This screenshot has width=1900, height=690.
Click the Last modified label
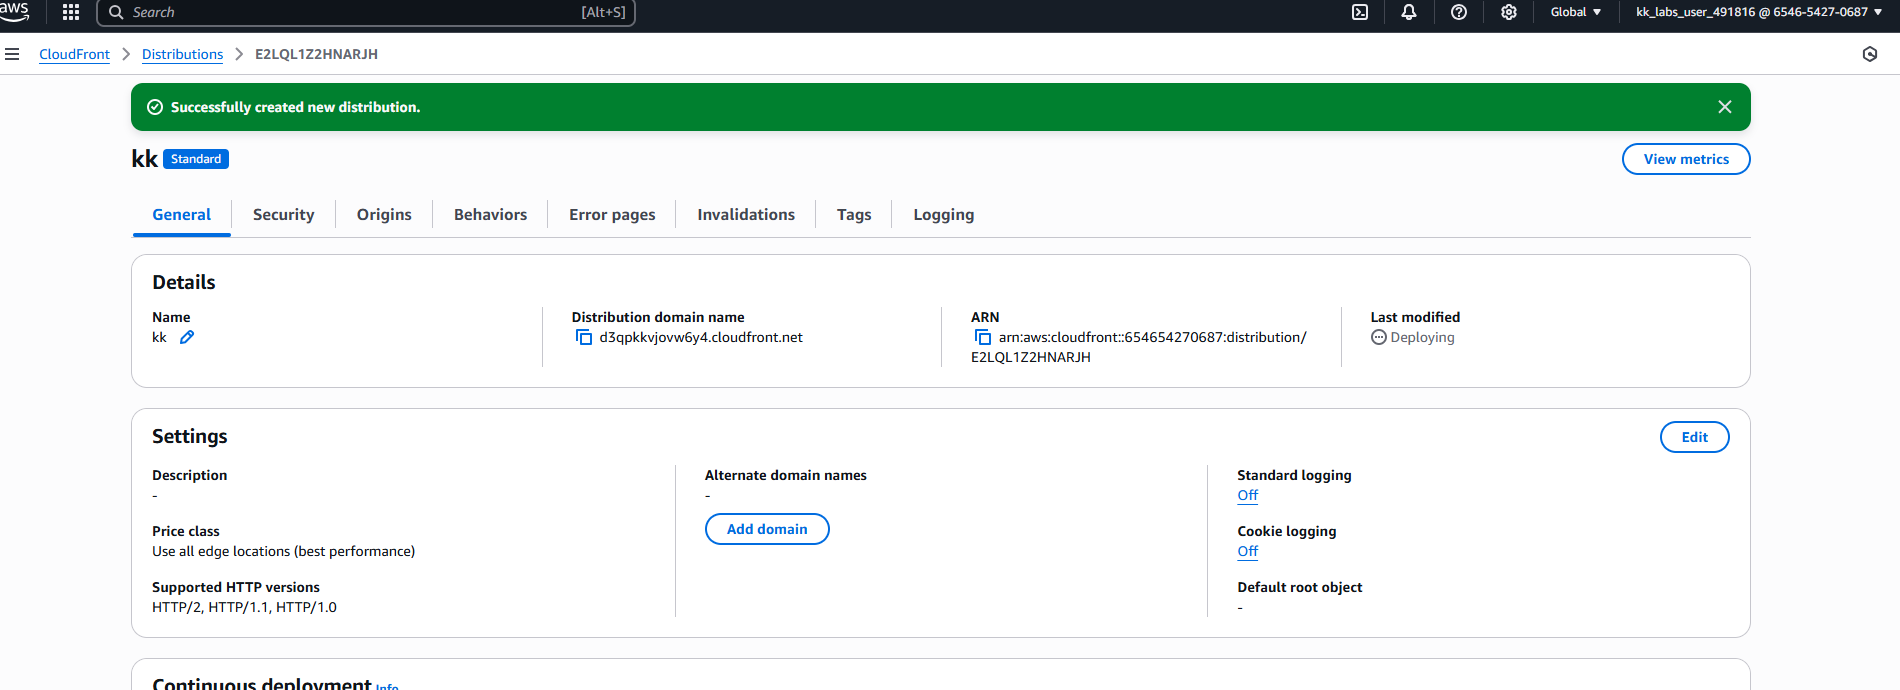[x=1415, y=317]
